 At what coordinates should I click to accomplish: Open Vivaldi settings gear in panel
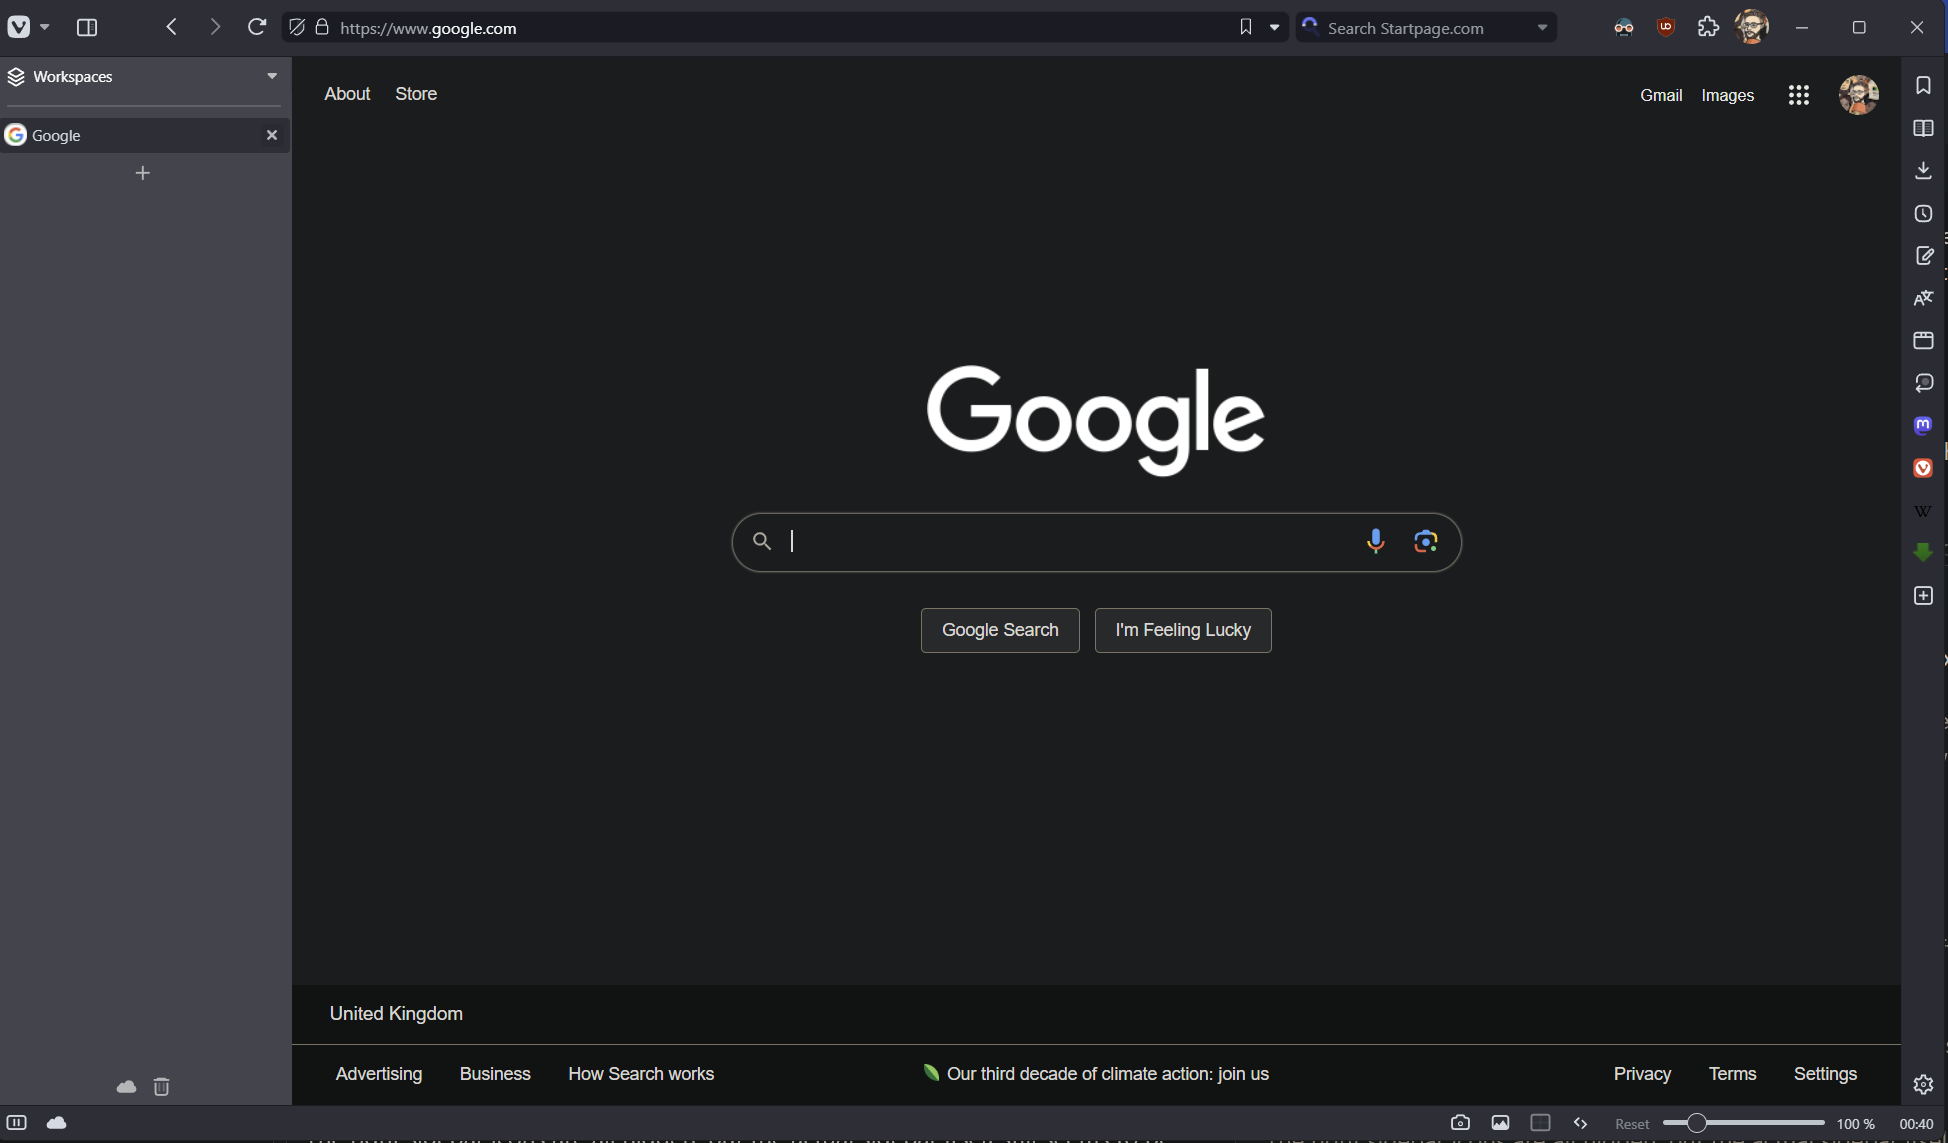(1923, 1084)
